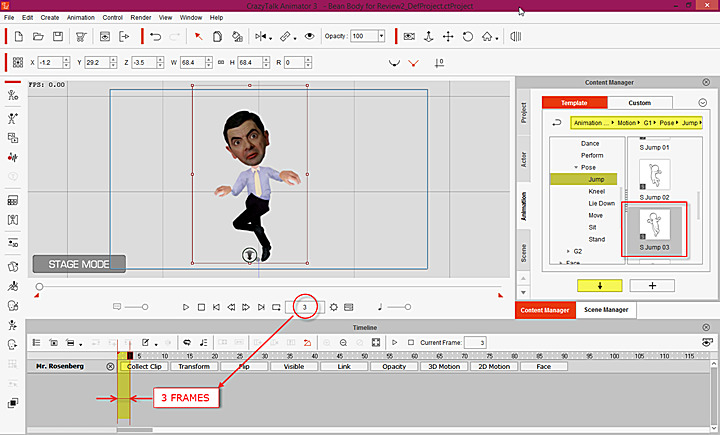Select Kneel in the pose tree
The width and height of the screenshot is (720, 435).
[596, 192]
